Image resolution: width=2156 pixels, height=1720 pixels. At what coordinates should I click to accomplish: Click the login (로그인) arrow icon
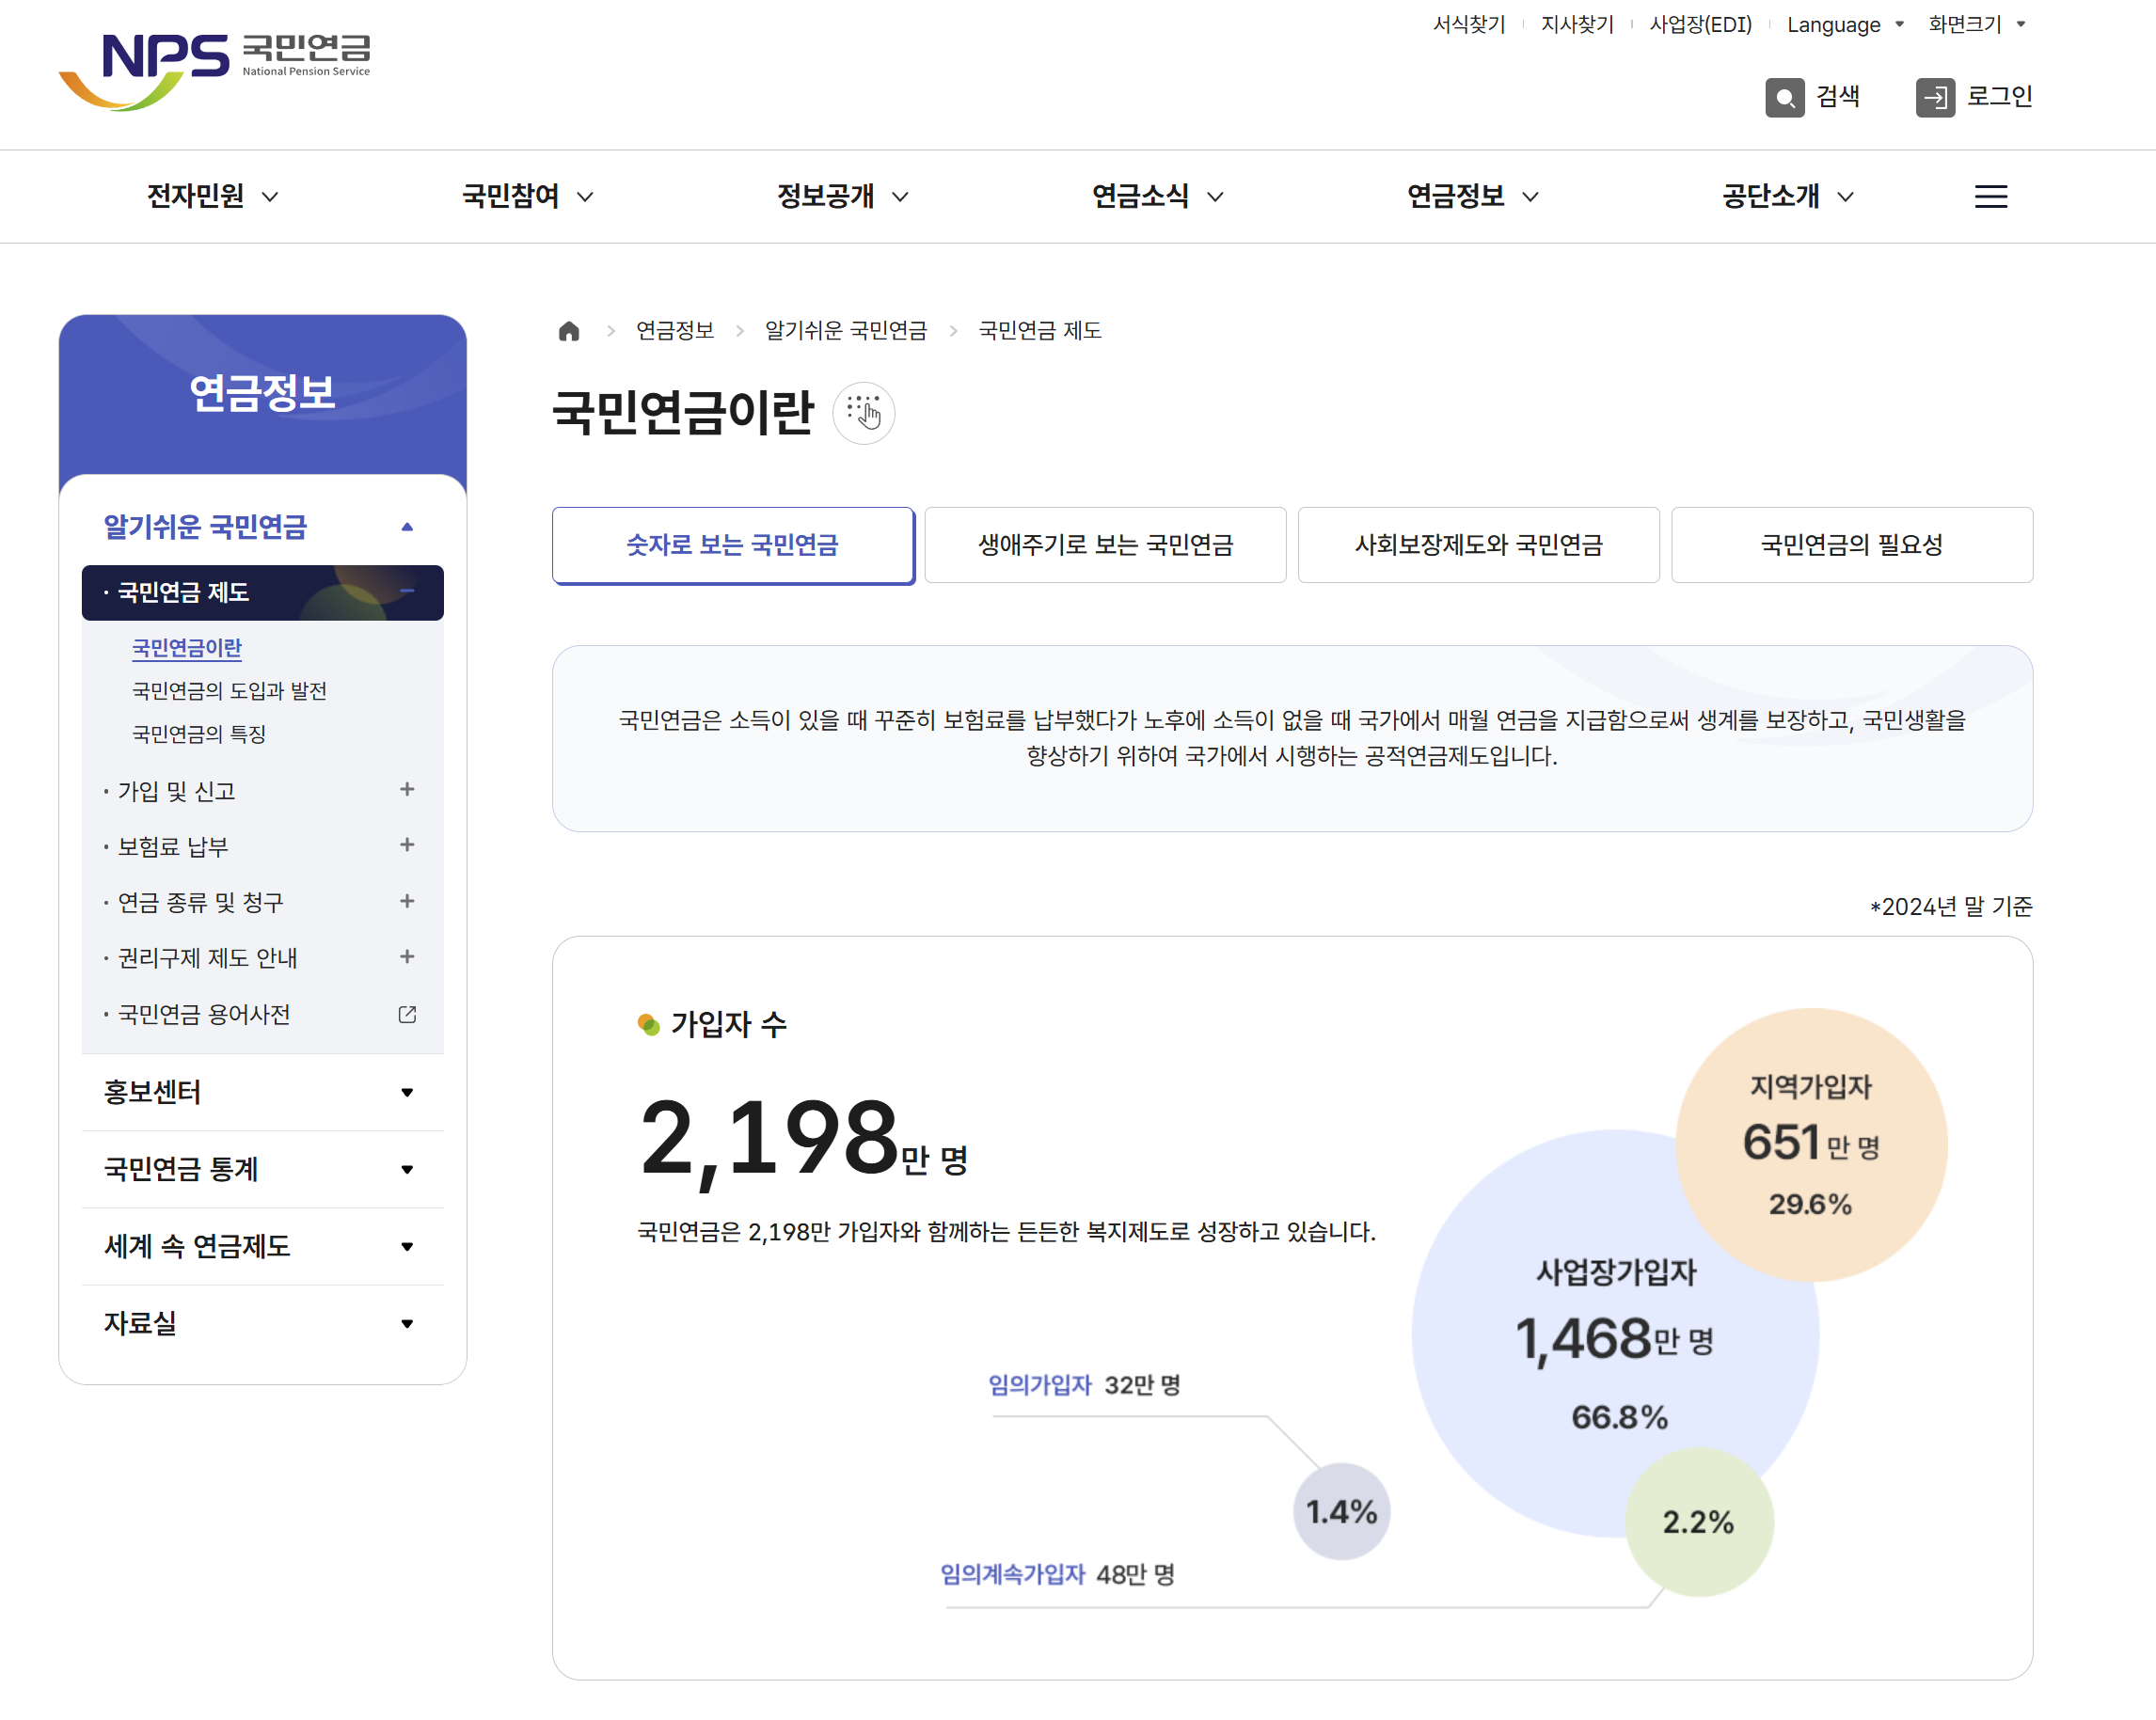pyautogui.click(x=1934, y=97)
